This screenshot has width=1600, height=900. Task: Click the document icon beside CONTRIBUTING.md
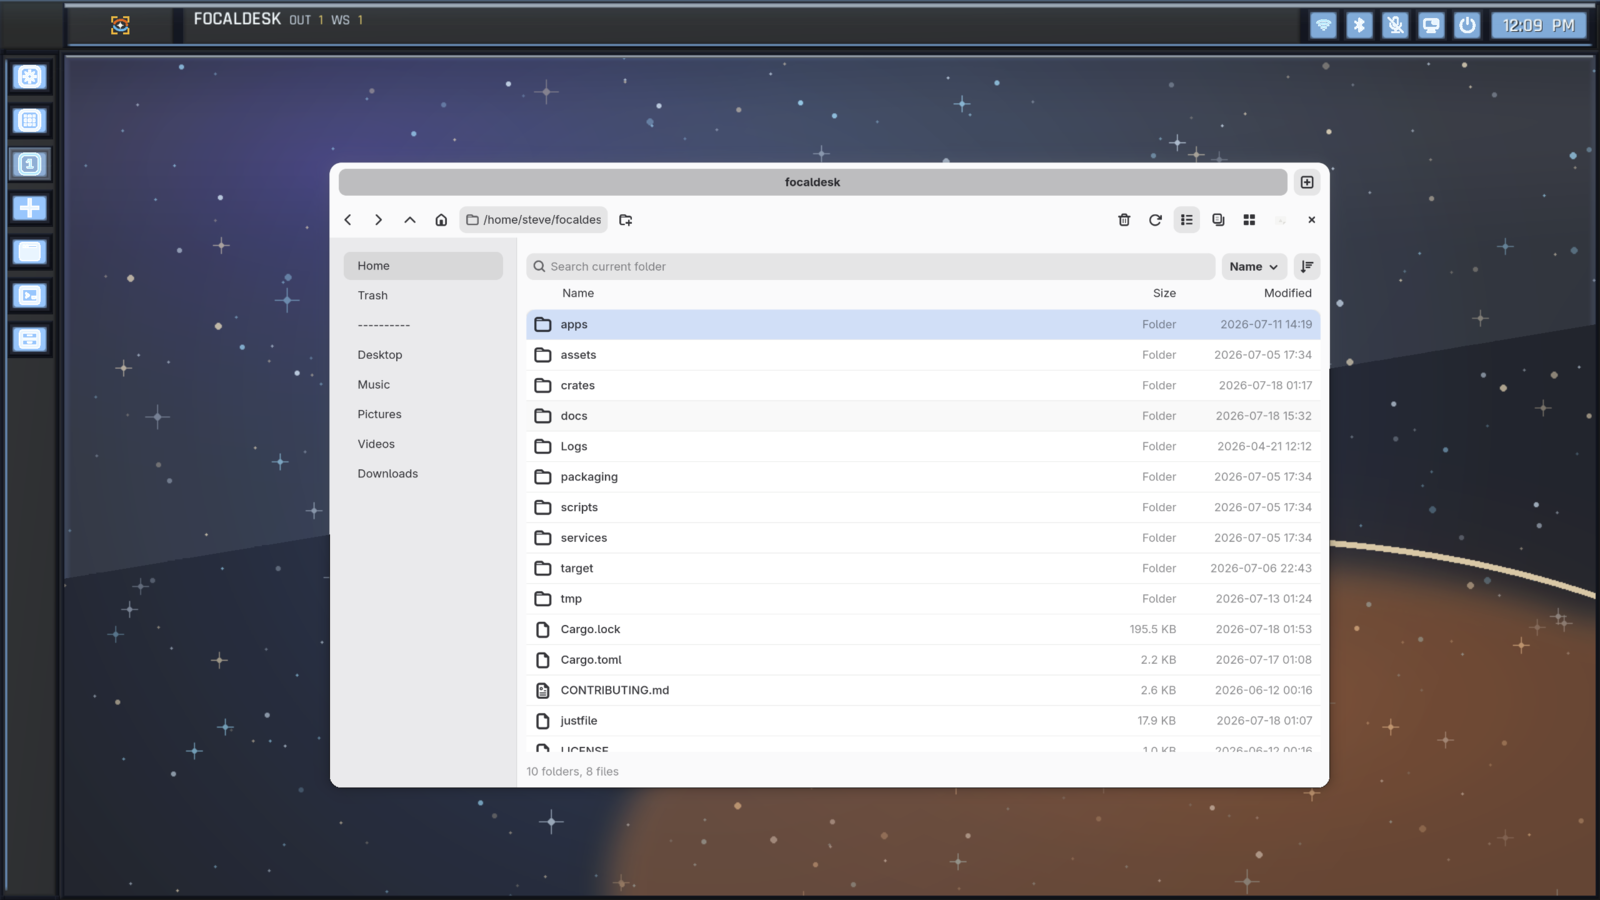[x=543, y=690]
